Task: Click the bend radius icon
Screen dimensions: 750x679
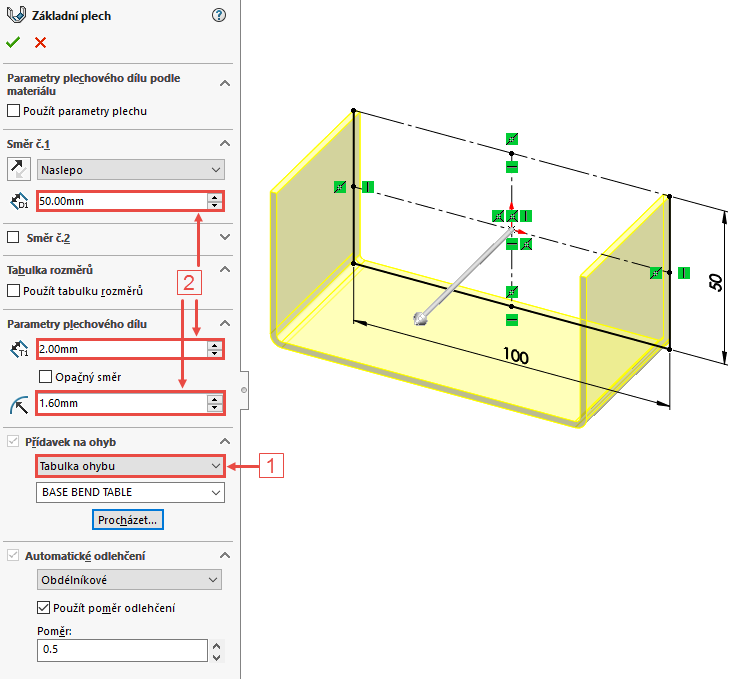Action: [x=19, y=404]
